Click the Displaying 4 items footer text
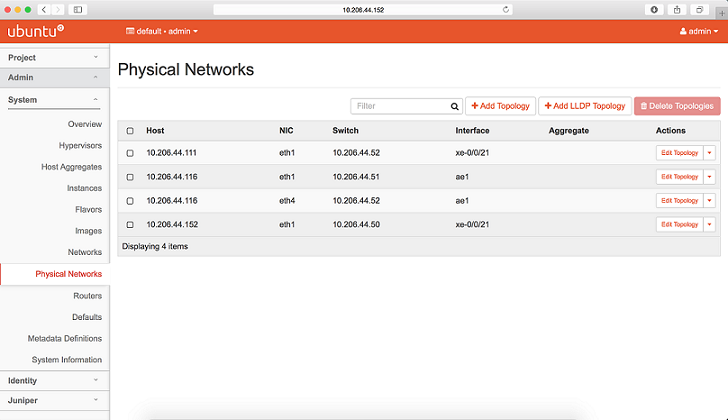The image size is (728, 420). pyautogui.click(x=155, y=246)
